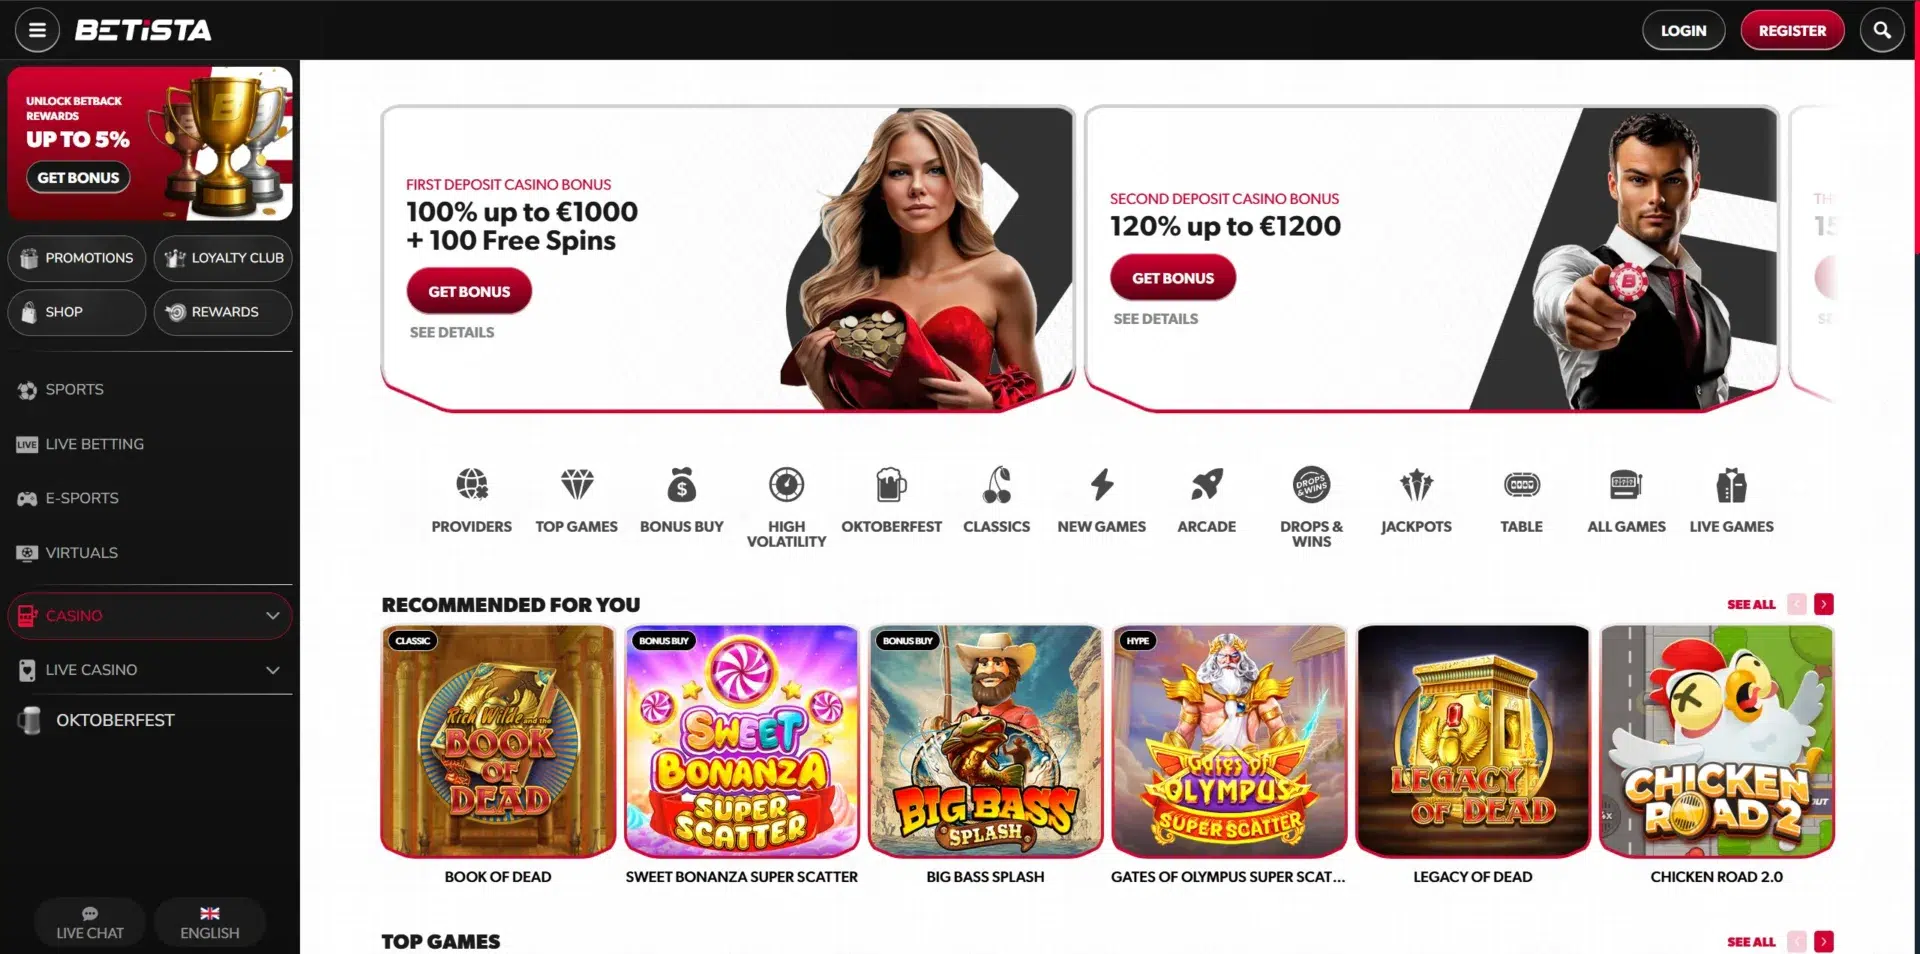Screen dimensions: 1920x954
Task: Show next recommended games with arrow
Action: click(1824, 604)
